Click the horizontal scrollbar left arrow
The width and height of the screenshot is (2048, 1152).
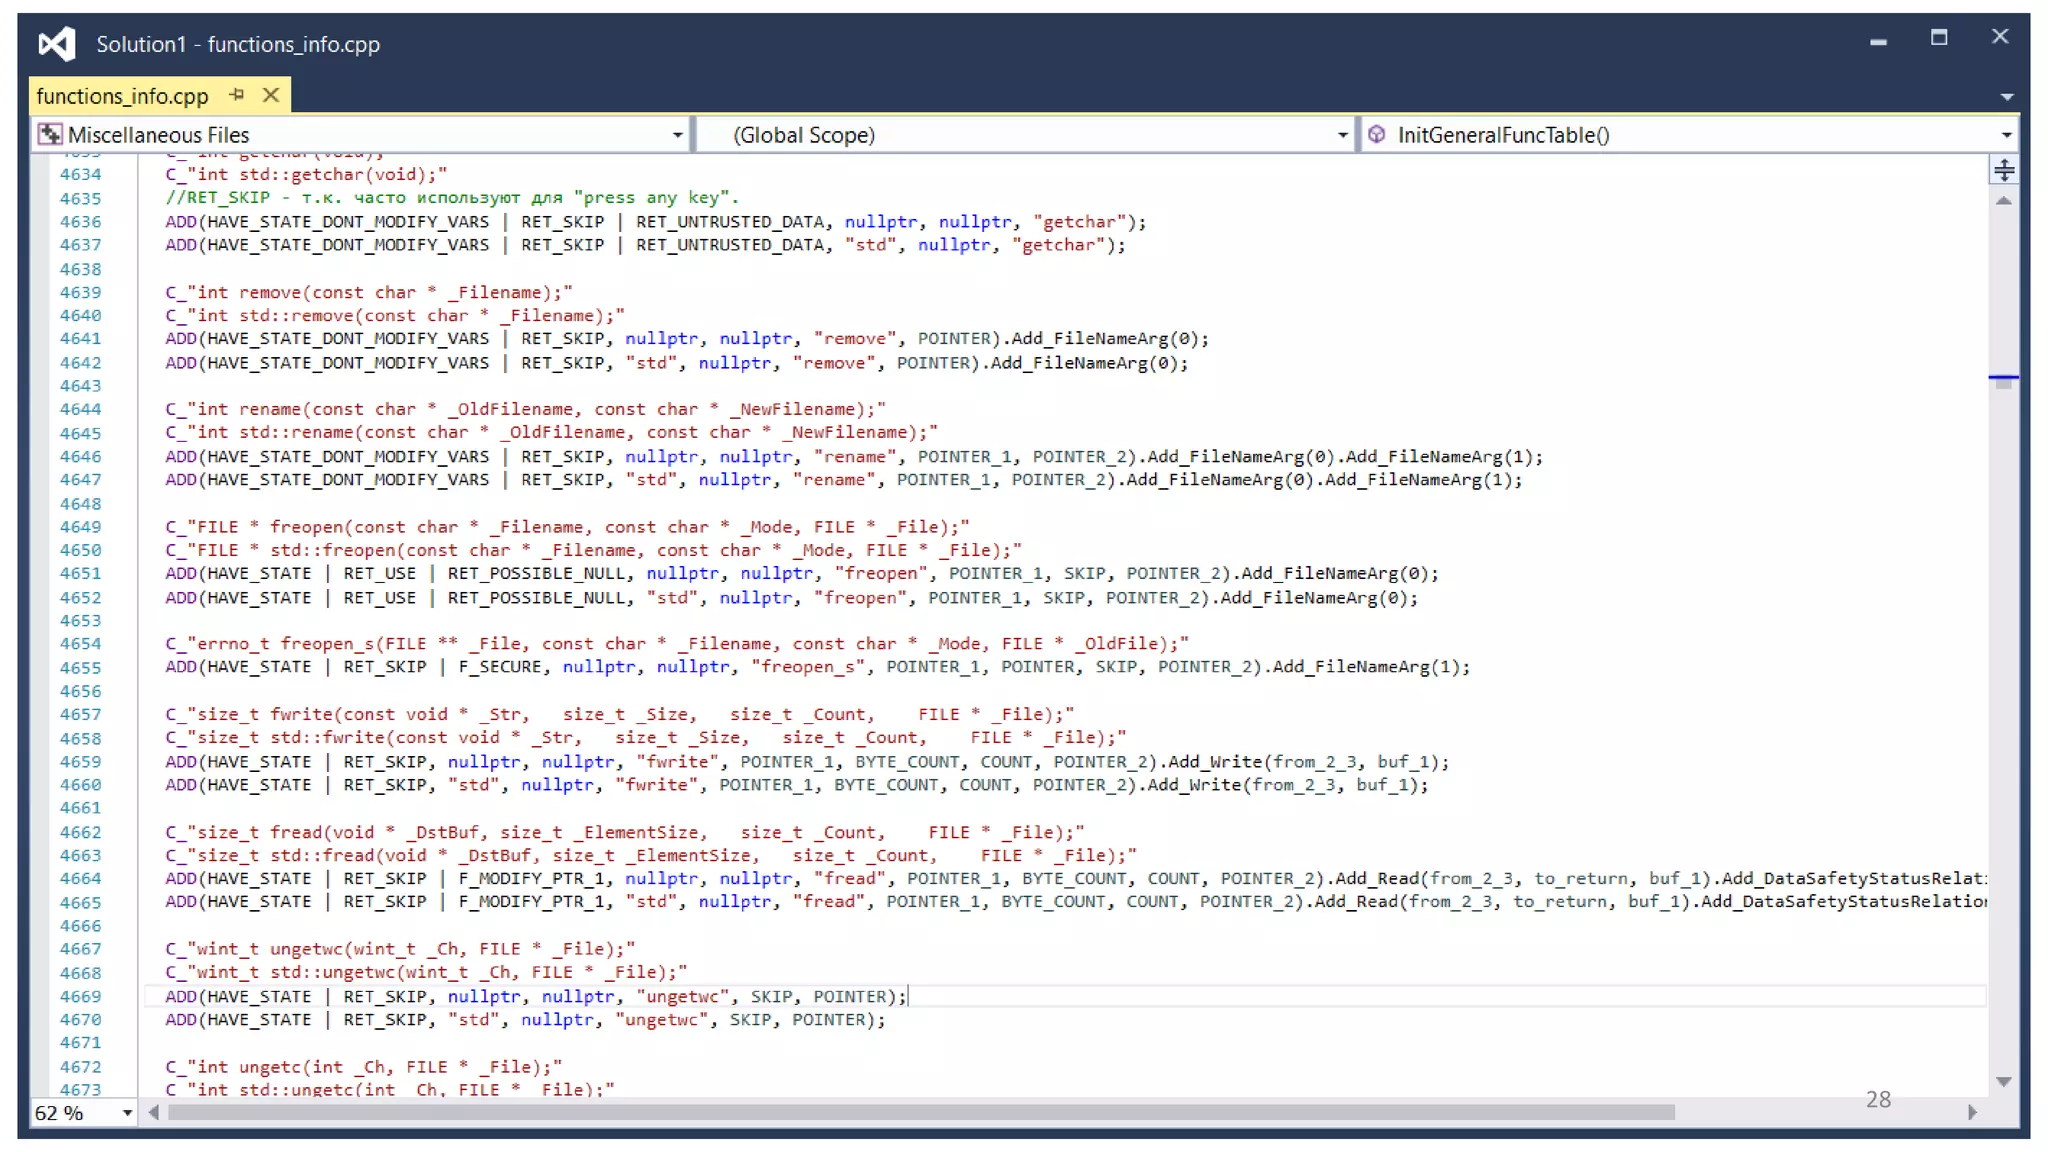154,1112
